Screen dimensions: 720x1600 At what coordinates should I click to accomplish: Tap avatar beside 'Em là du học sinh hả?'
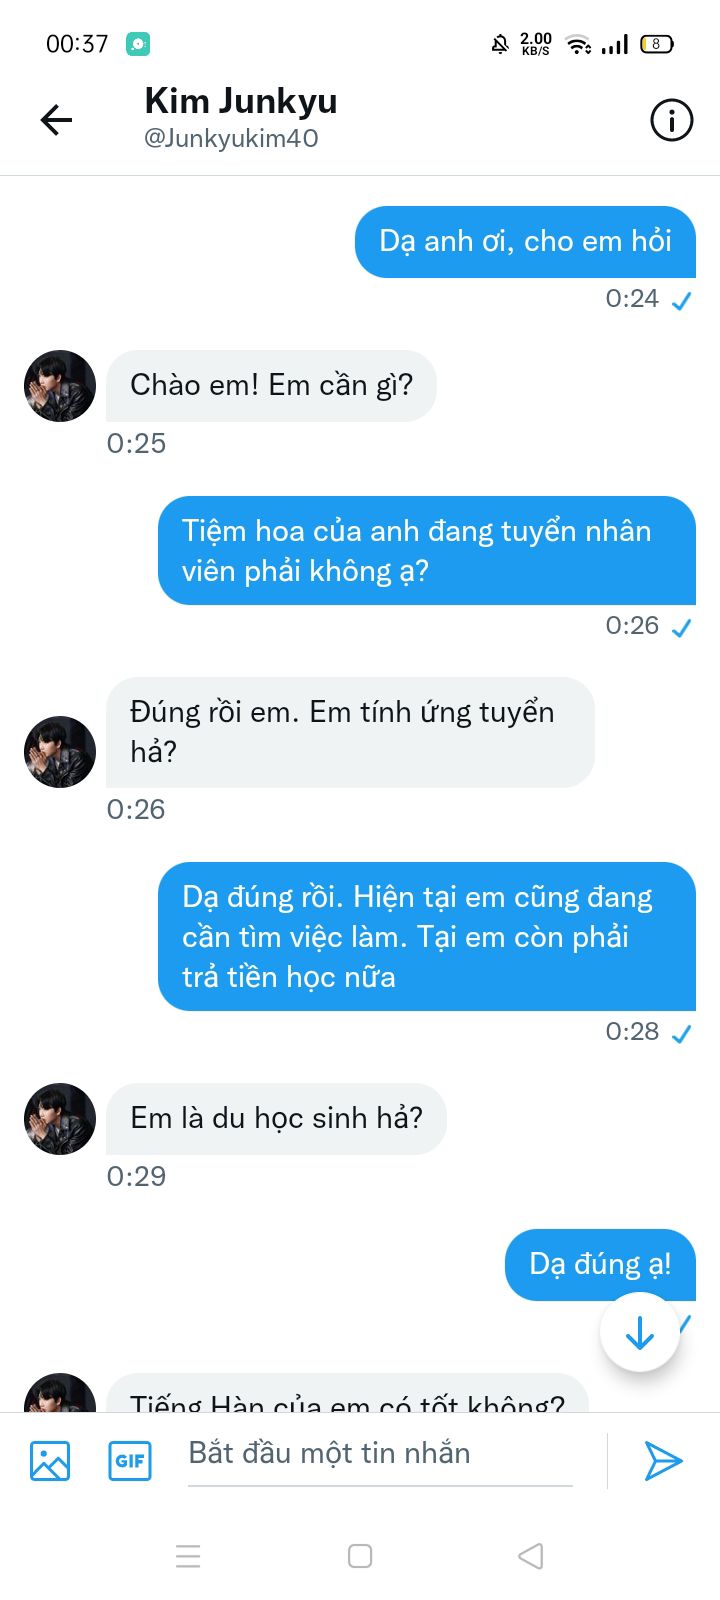pos(60,1119)
